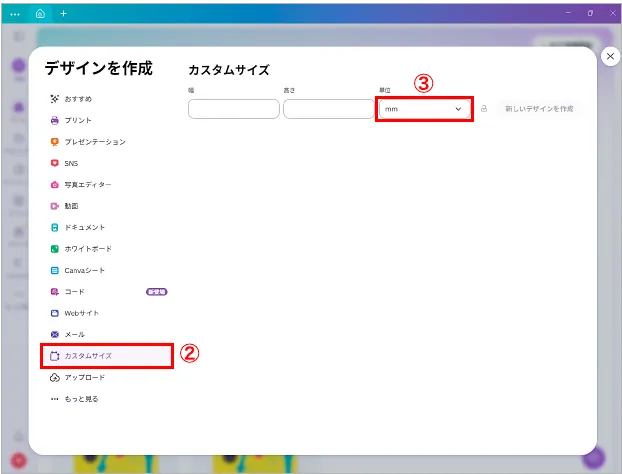This screenshot has height=474, width=622.
Task: Click the camera icon for 写真エディター
Action: click(55, 184)
